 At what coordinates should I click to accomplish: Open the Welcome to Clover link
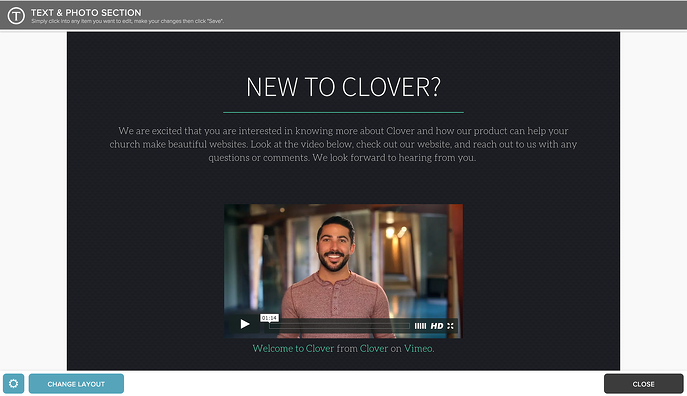pyautogui.click(x=293, y=348)
